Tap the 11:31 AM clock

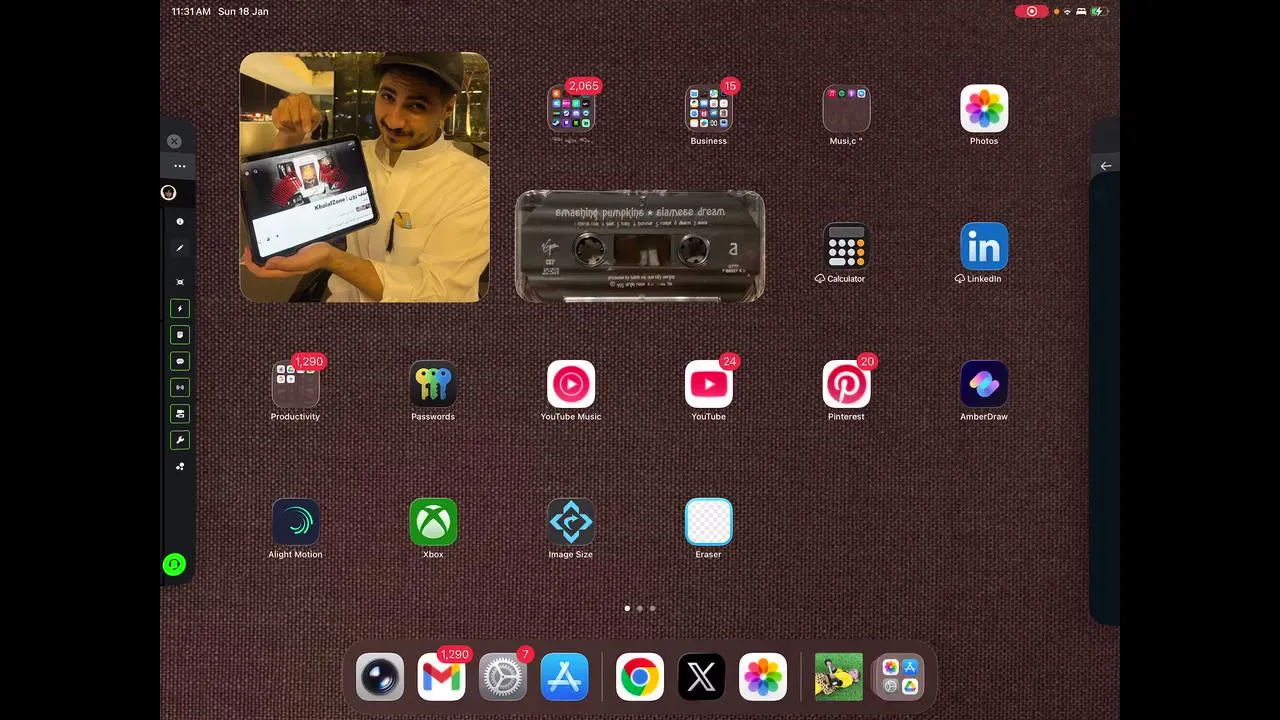pyautogui.click(x=191, y=11)
